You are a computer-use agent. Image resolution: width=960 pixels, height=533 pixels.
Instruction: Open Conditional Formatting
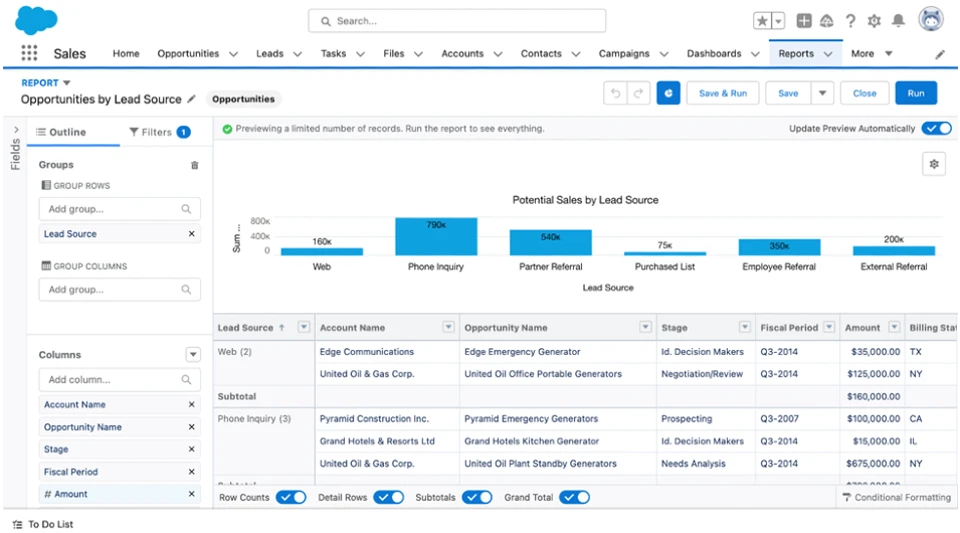[x=897, y=498]
